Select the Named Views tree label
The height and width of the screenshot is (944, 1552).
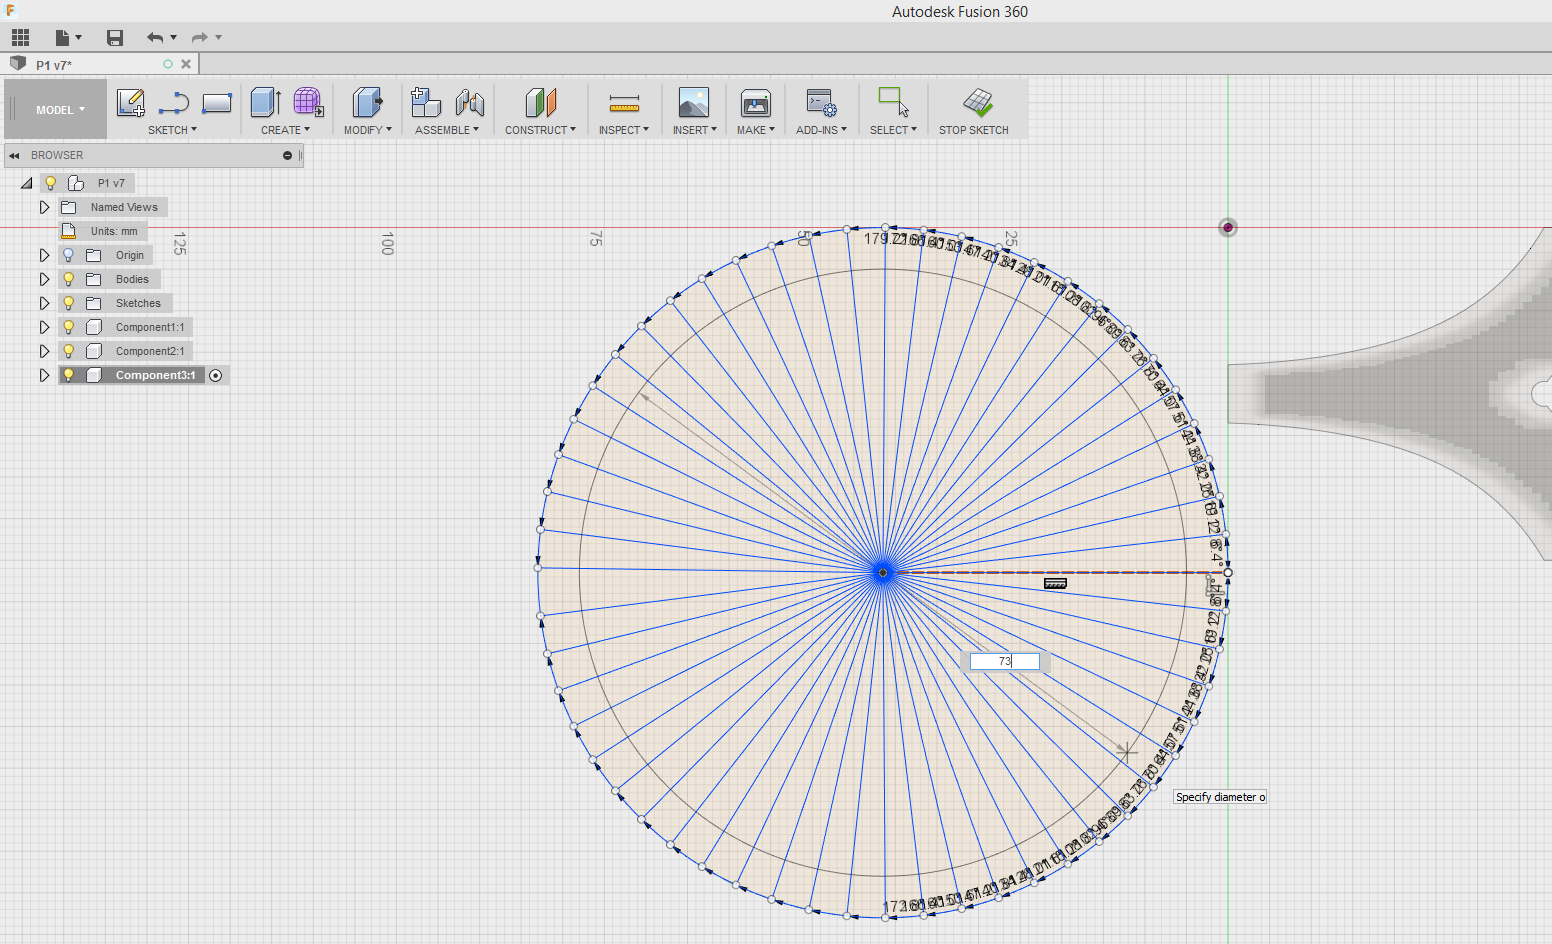tap(124, 207)
